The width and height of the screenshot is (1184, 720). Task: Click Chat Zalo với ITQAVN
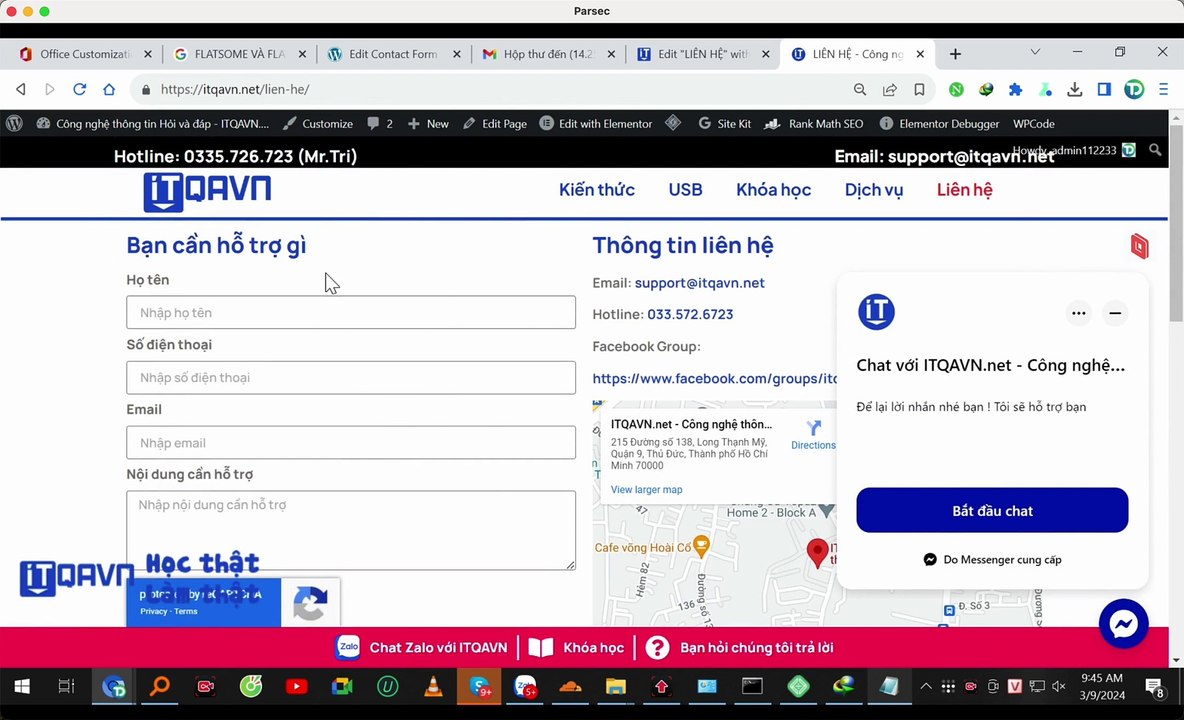(423, 648)
